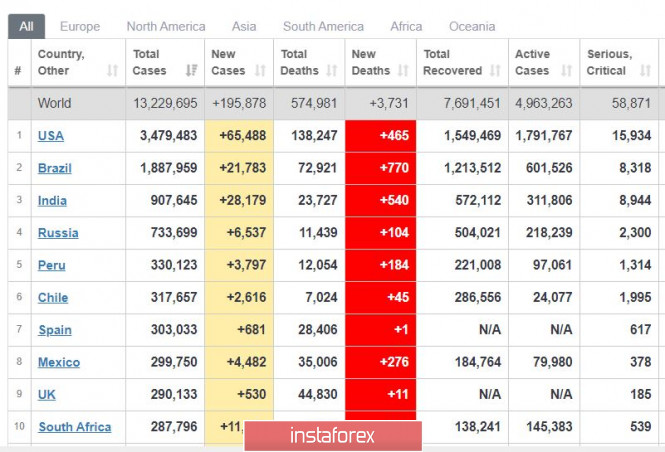The image size is (665, 452).
Task: Click the # rank column header
Action: (18, 71)
